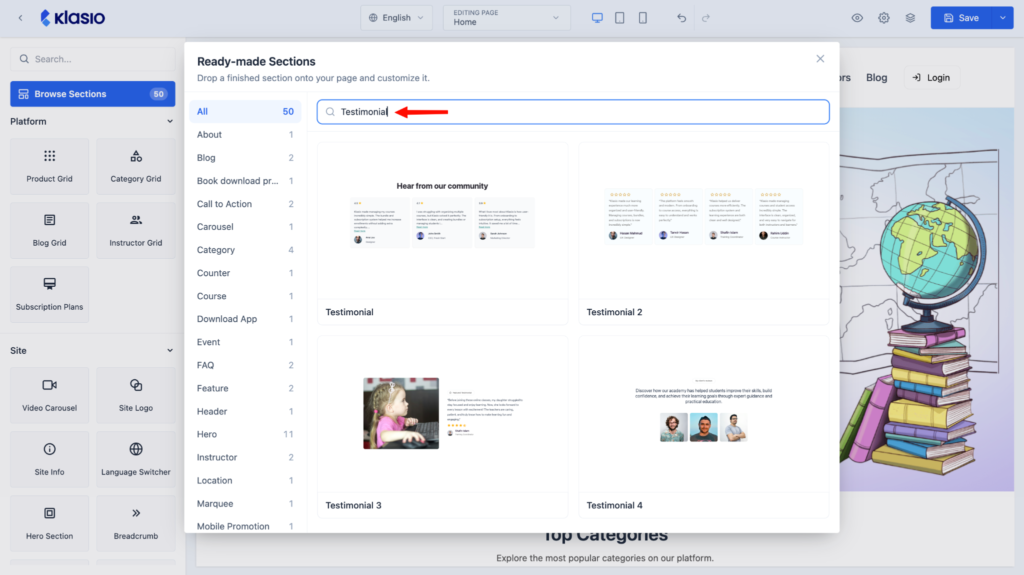Select the Carousel category

click(245, 227)
